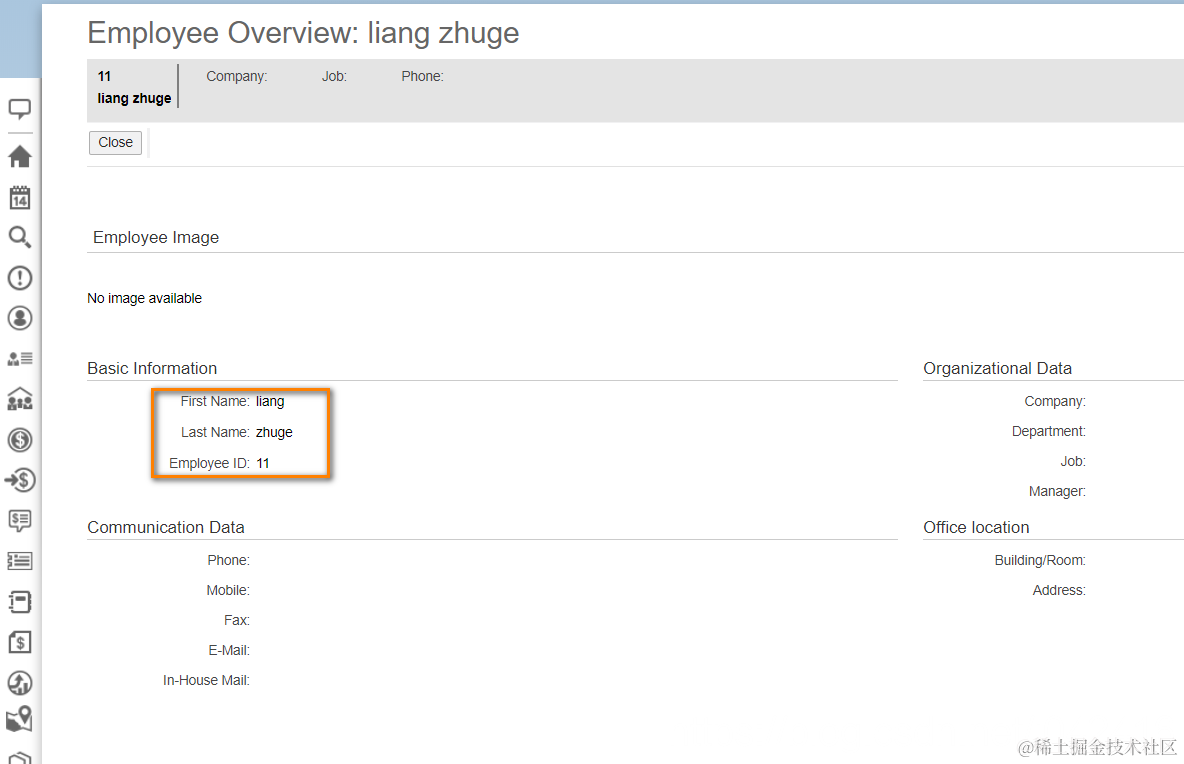Select the last name value 'zhuge'

pyautogui.click(x=274, y=433)
